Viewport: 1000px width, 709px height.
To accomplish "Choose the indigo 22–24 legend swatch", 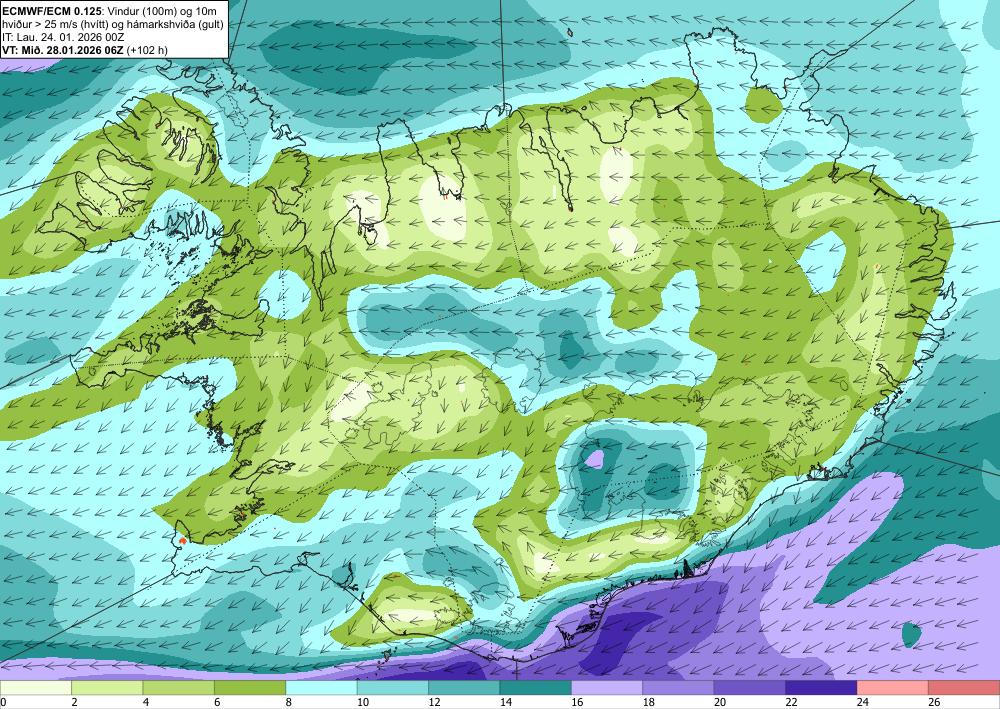I will (821, 688).
